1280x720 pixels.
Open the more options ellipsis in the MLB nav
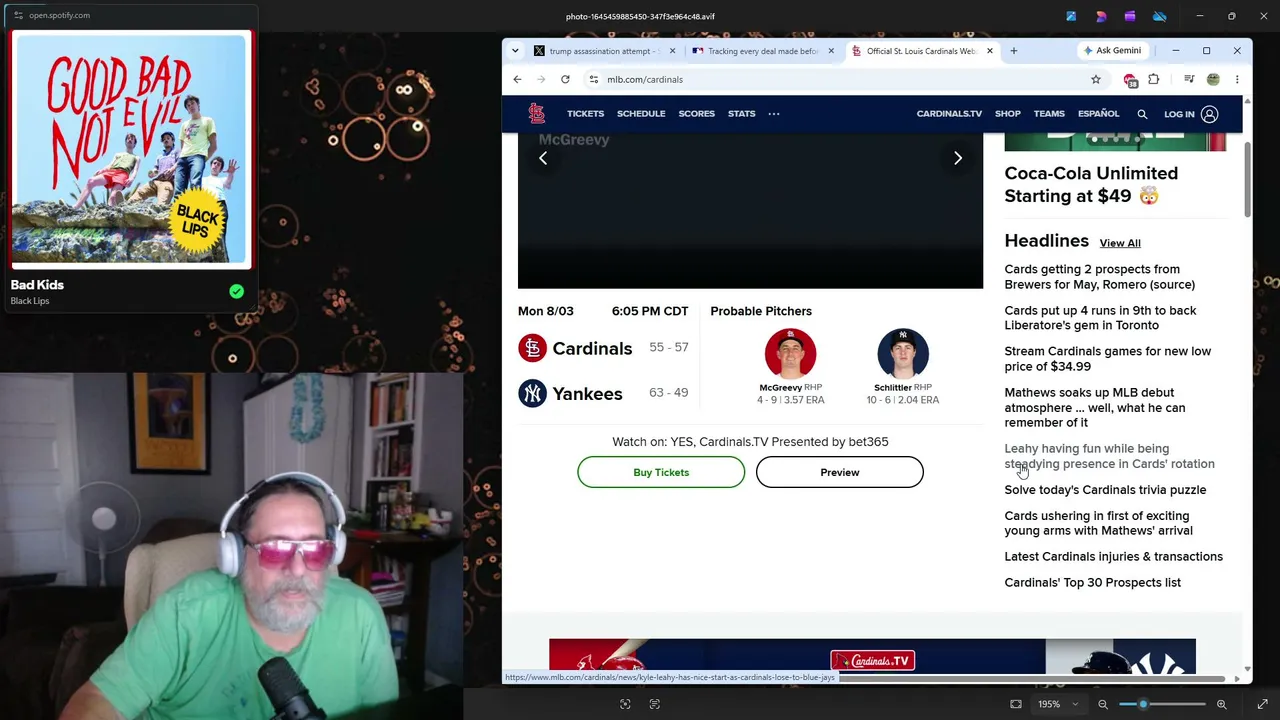pos(774,114)
